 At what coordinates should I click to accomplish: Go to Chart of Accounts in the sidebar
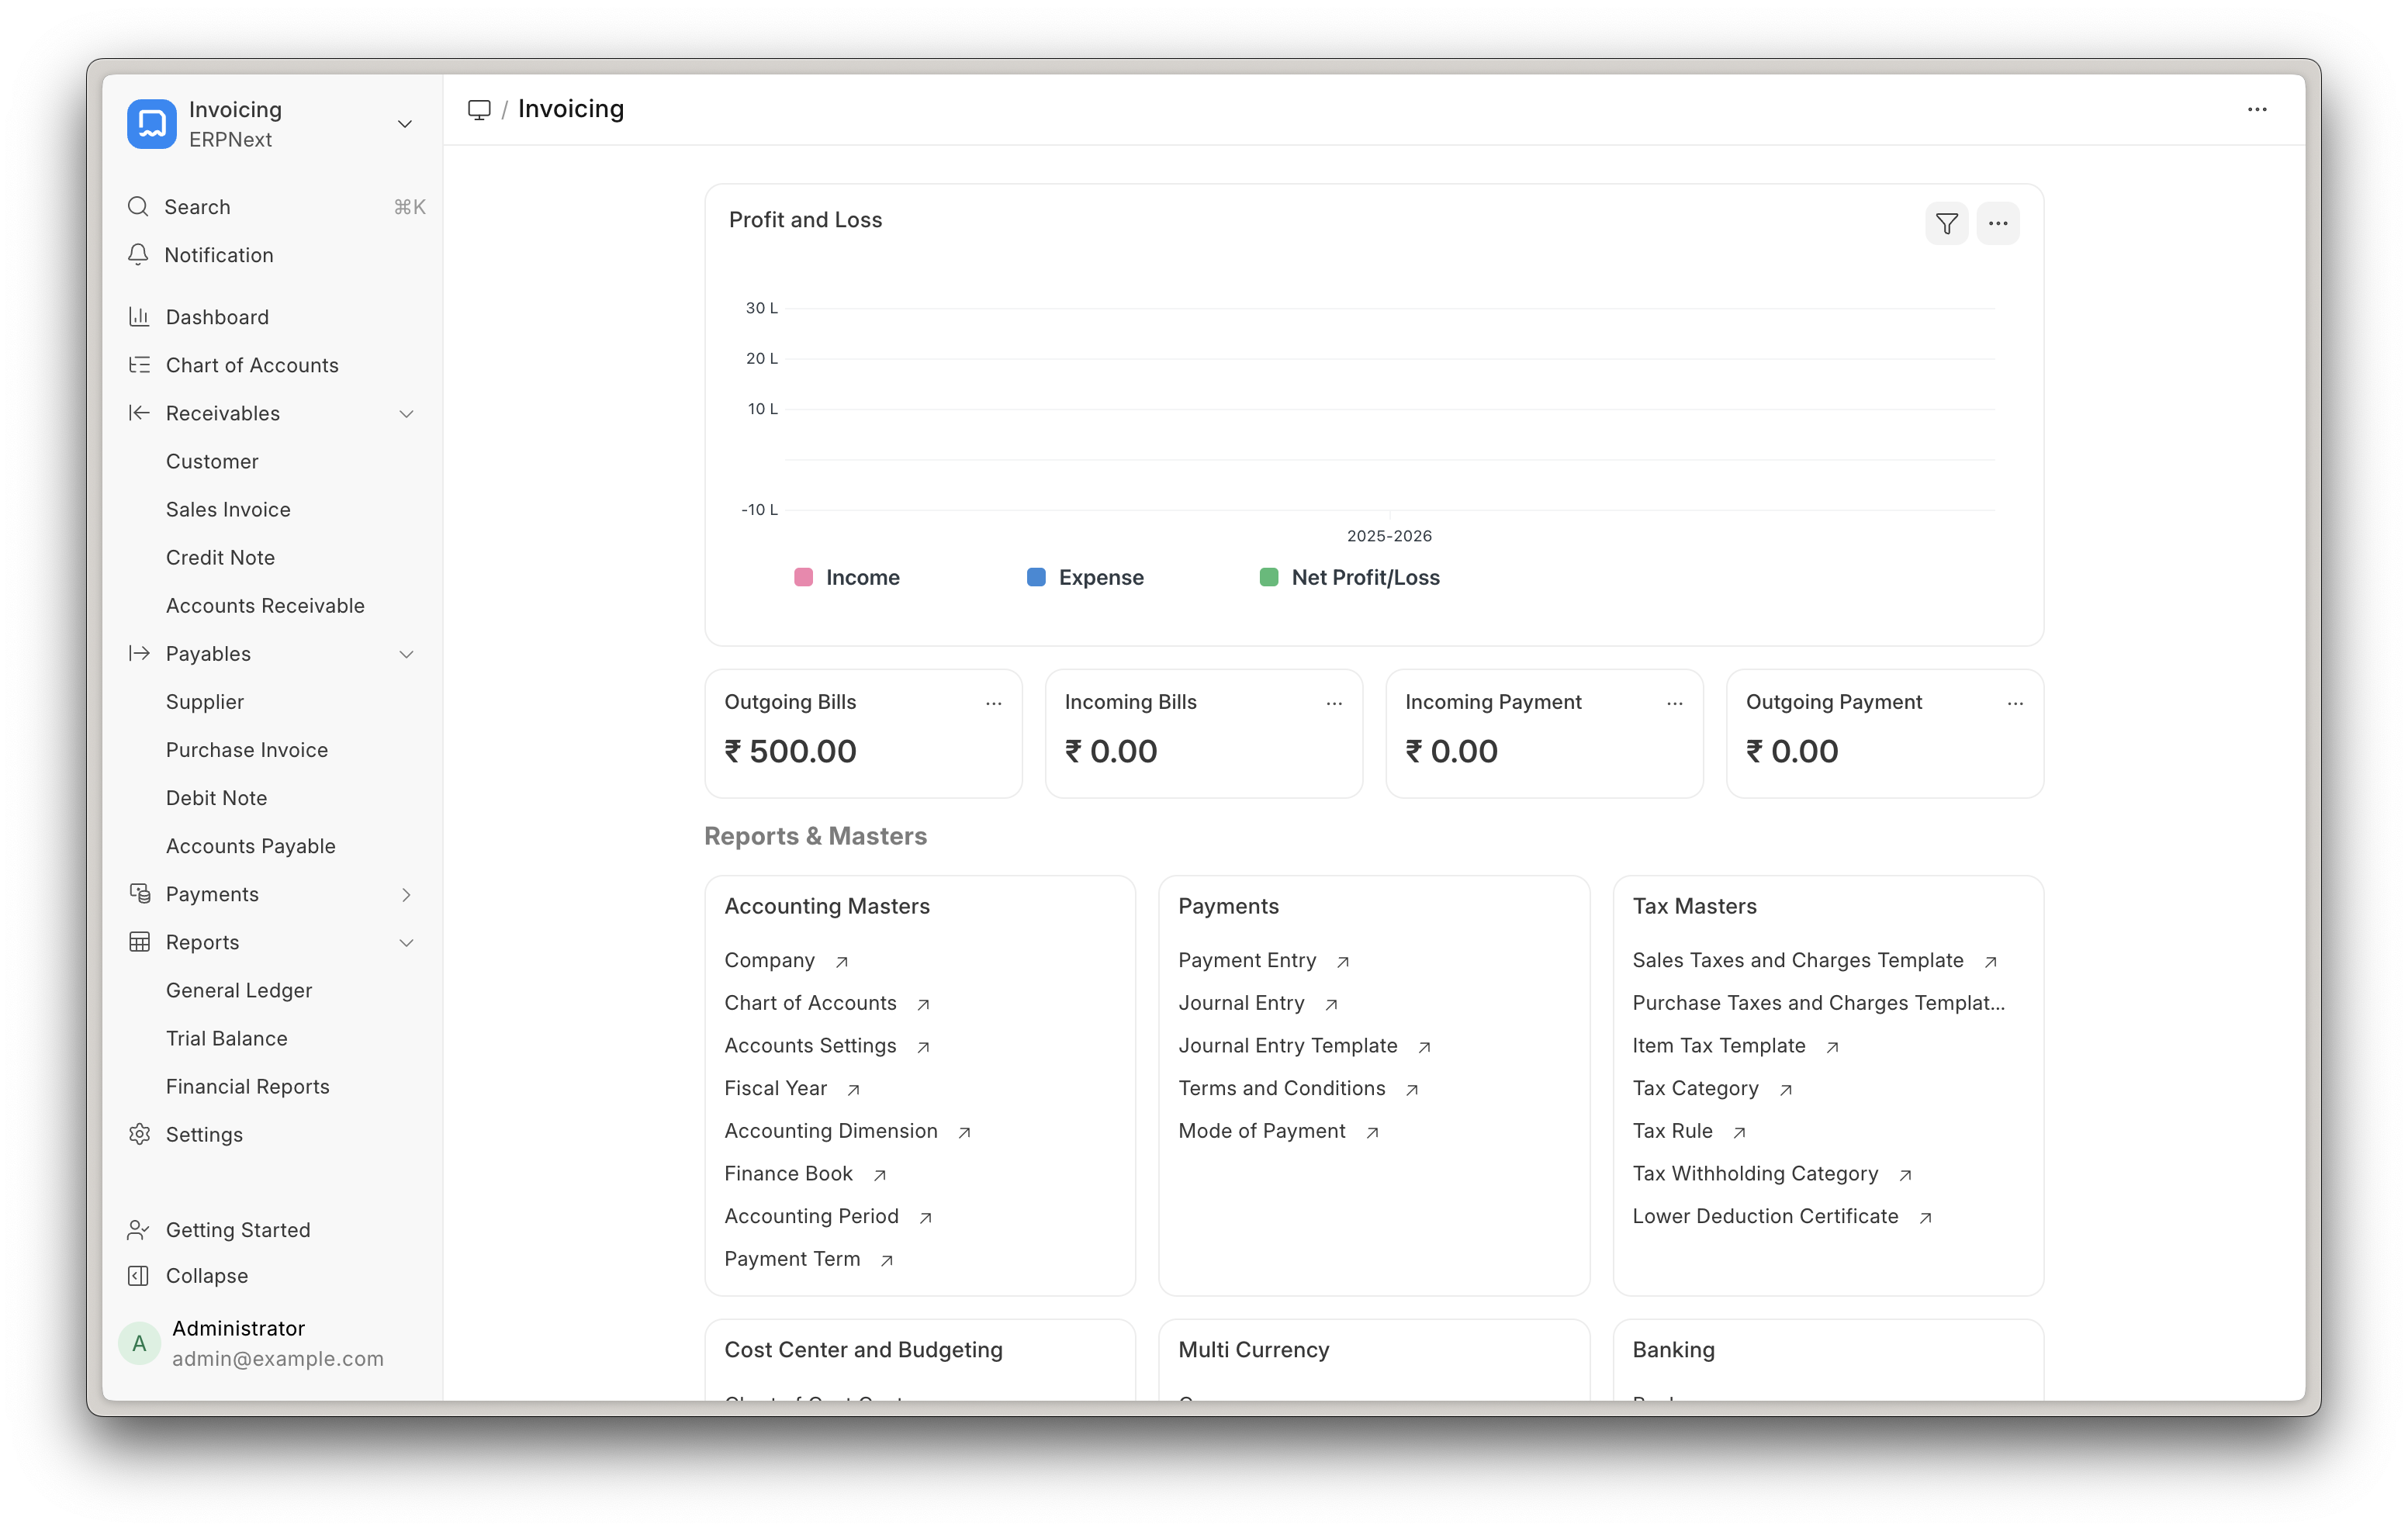252,365
